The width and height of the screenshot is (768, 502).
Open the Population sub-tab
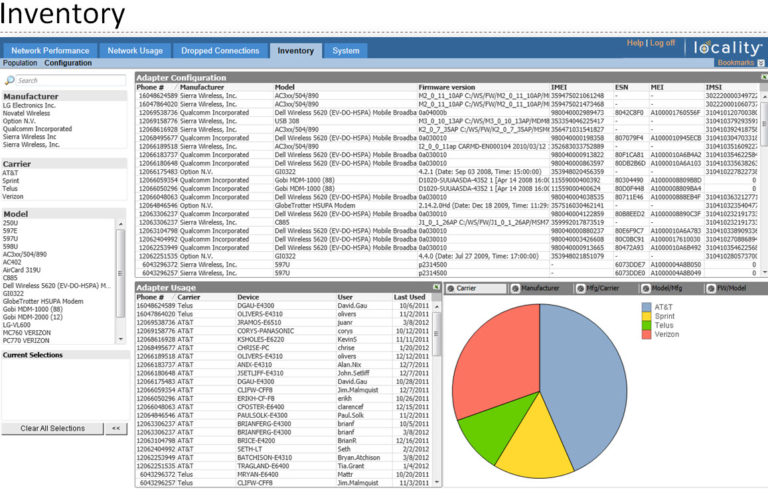pos(20,63)
